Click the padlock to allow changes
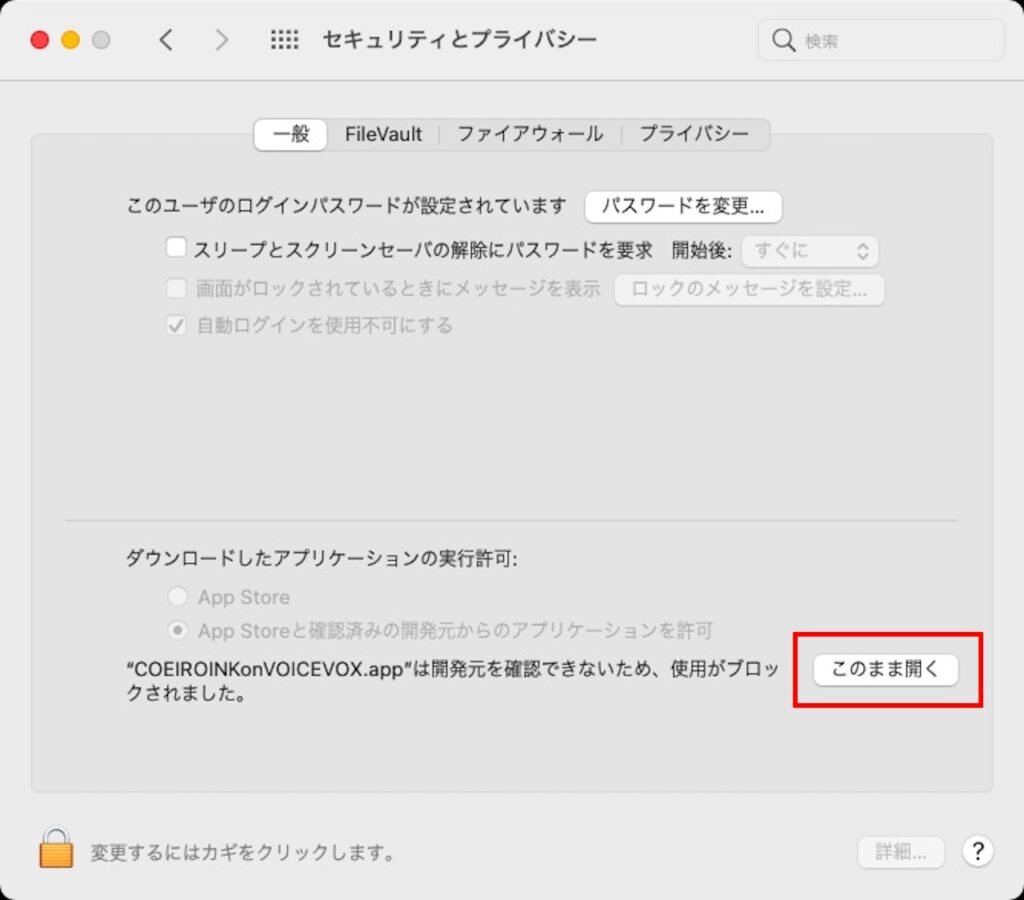The image size is (1024, 900). [55, 852]
